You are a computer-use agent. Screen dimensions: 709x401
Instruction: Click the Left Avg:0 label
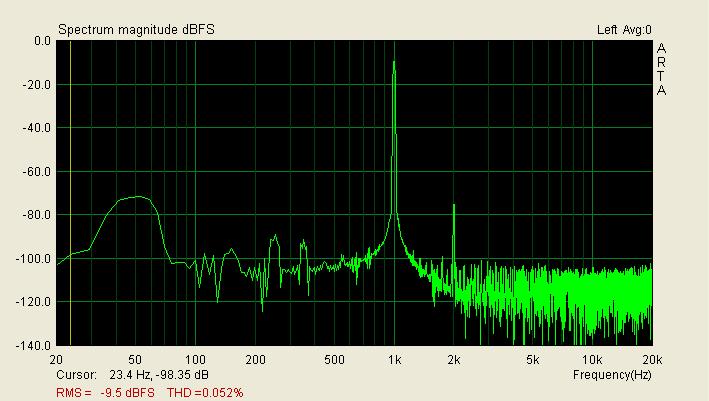[x=624, y=30]
